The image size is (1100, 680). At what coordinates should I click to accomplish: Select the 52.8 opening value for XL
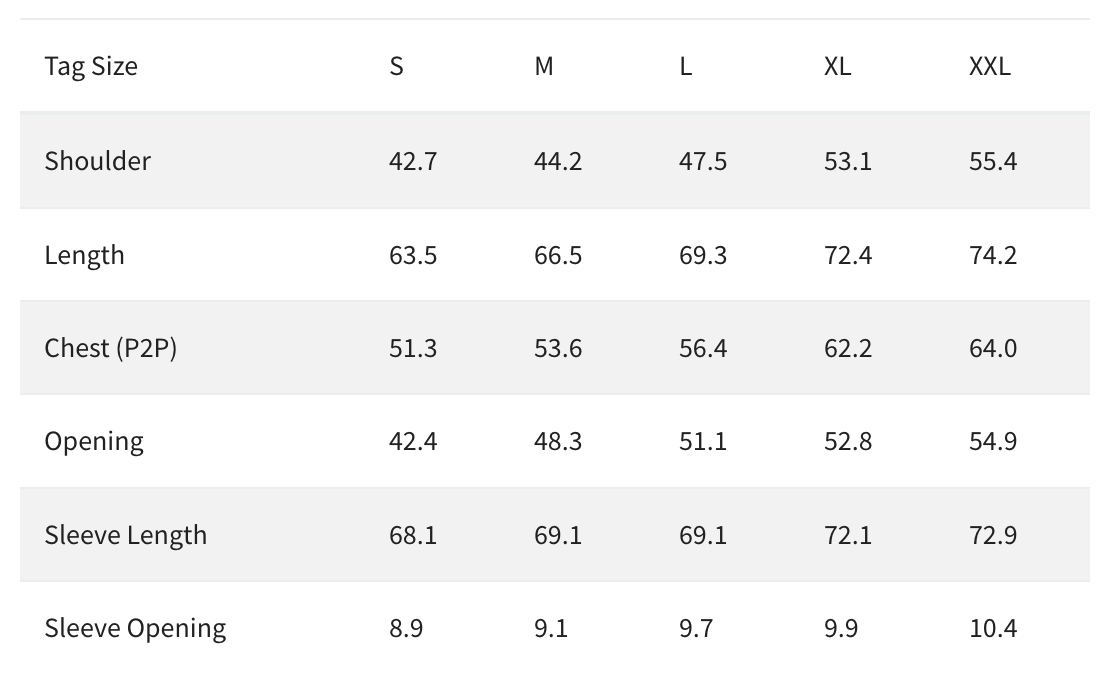pyautogui.click(x=848, y=441)
